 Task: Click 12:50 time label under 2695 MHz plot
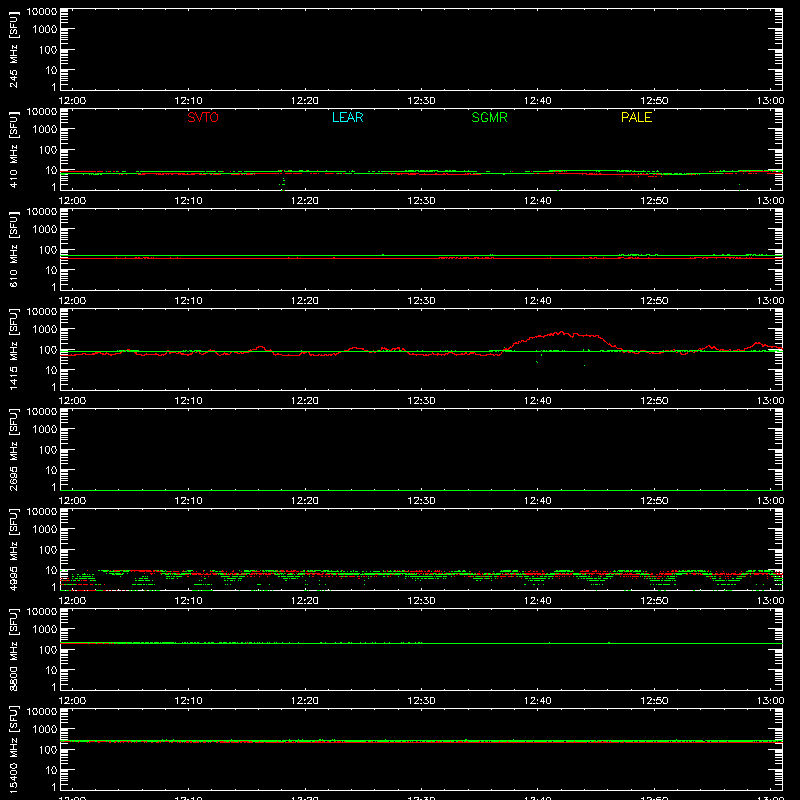[x=654, y=501]
